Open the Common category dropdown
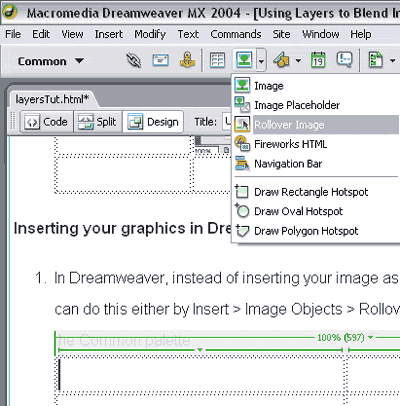Viewport: 400px width, 406px height. pos(50,61)
